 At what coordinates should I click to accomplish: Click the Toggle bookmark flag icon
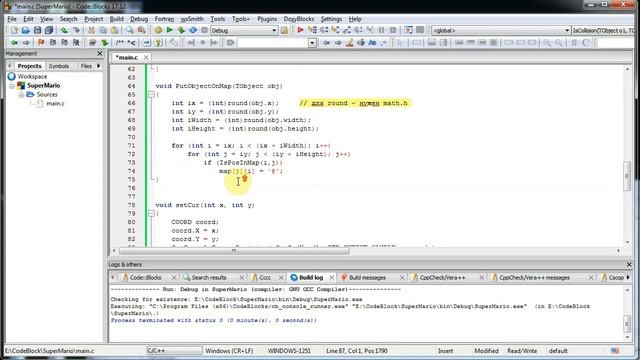click(41, 42)
